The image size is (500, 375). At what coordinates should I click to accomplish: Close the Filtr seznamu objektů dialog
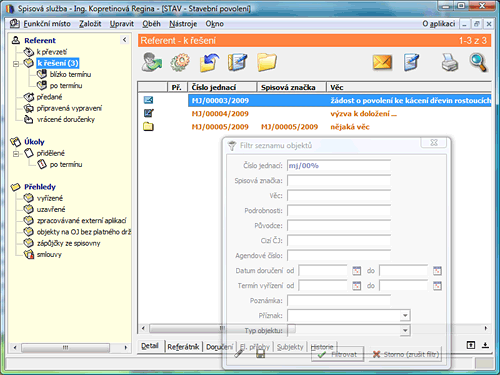point(434,143)
